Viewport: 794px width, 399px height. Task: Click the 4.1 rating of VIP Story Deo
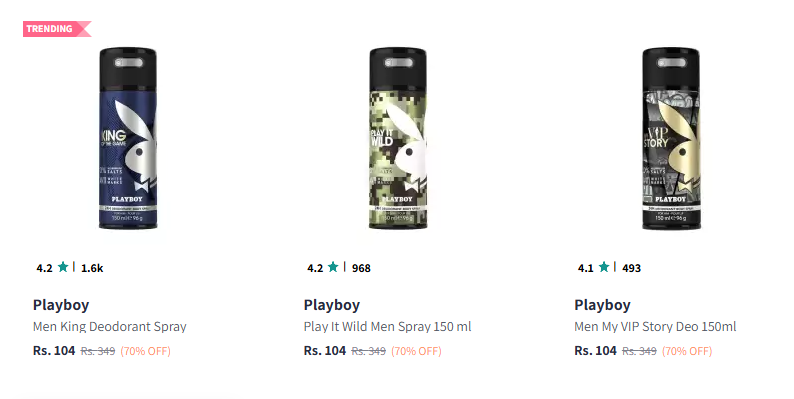[x=585, y=268]
